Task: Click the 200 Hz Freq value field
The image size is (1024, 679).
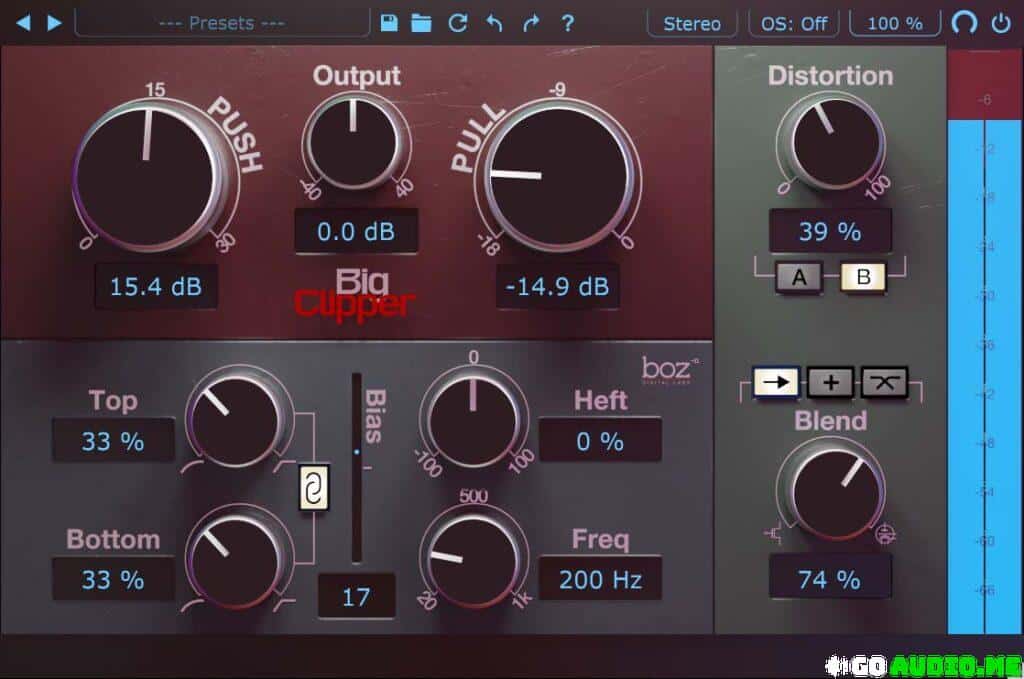Action: tap(600, 579)
